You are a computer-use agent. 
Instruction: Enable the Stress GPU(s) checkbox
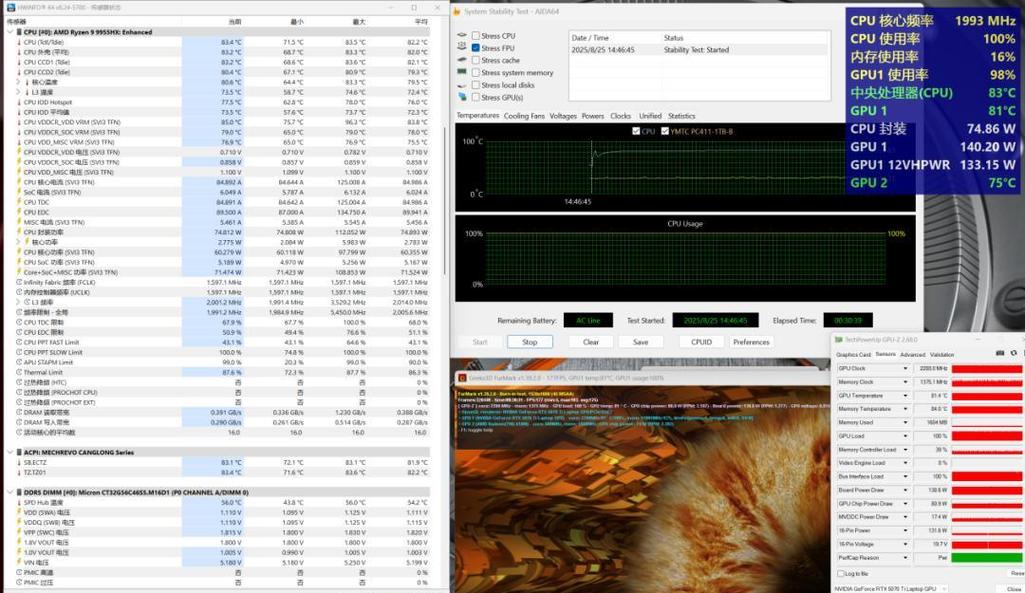coord(476,97)
